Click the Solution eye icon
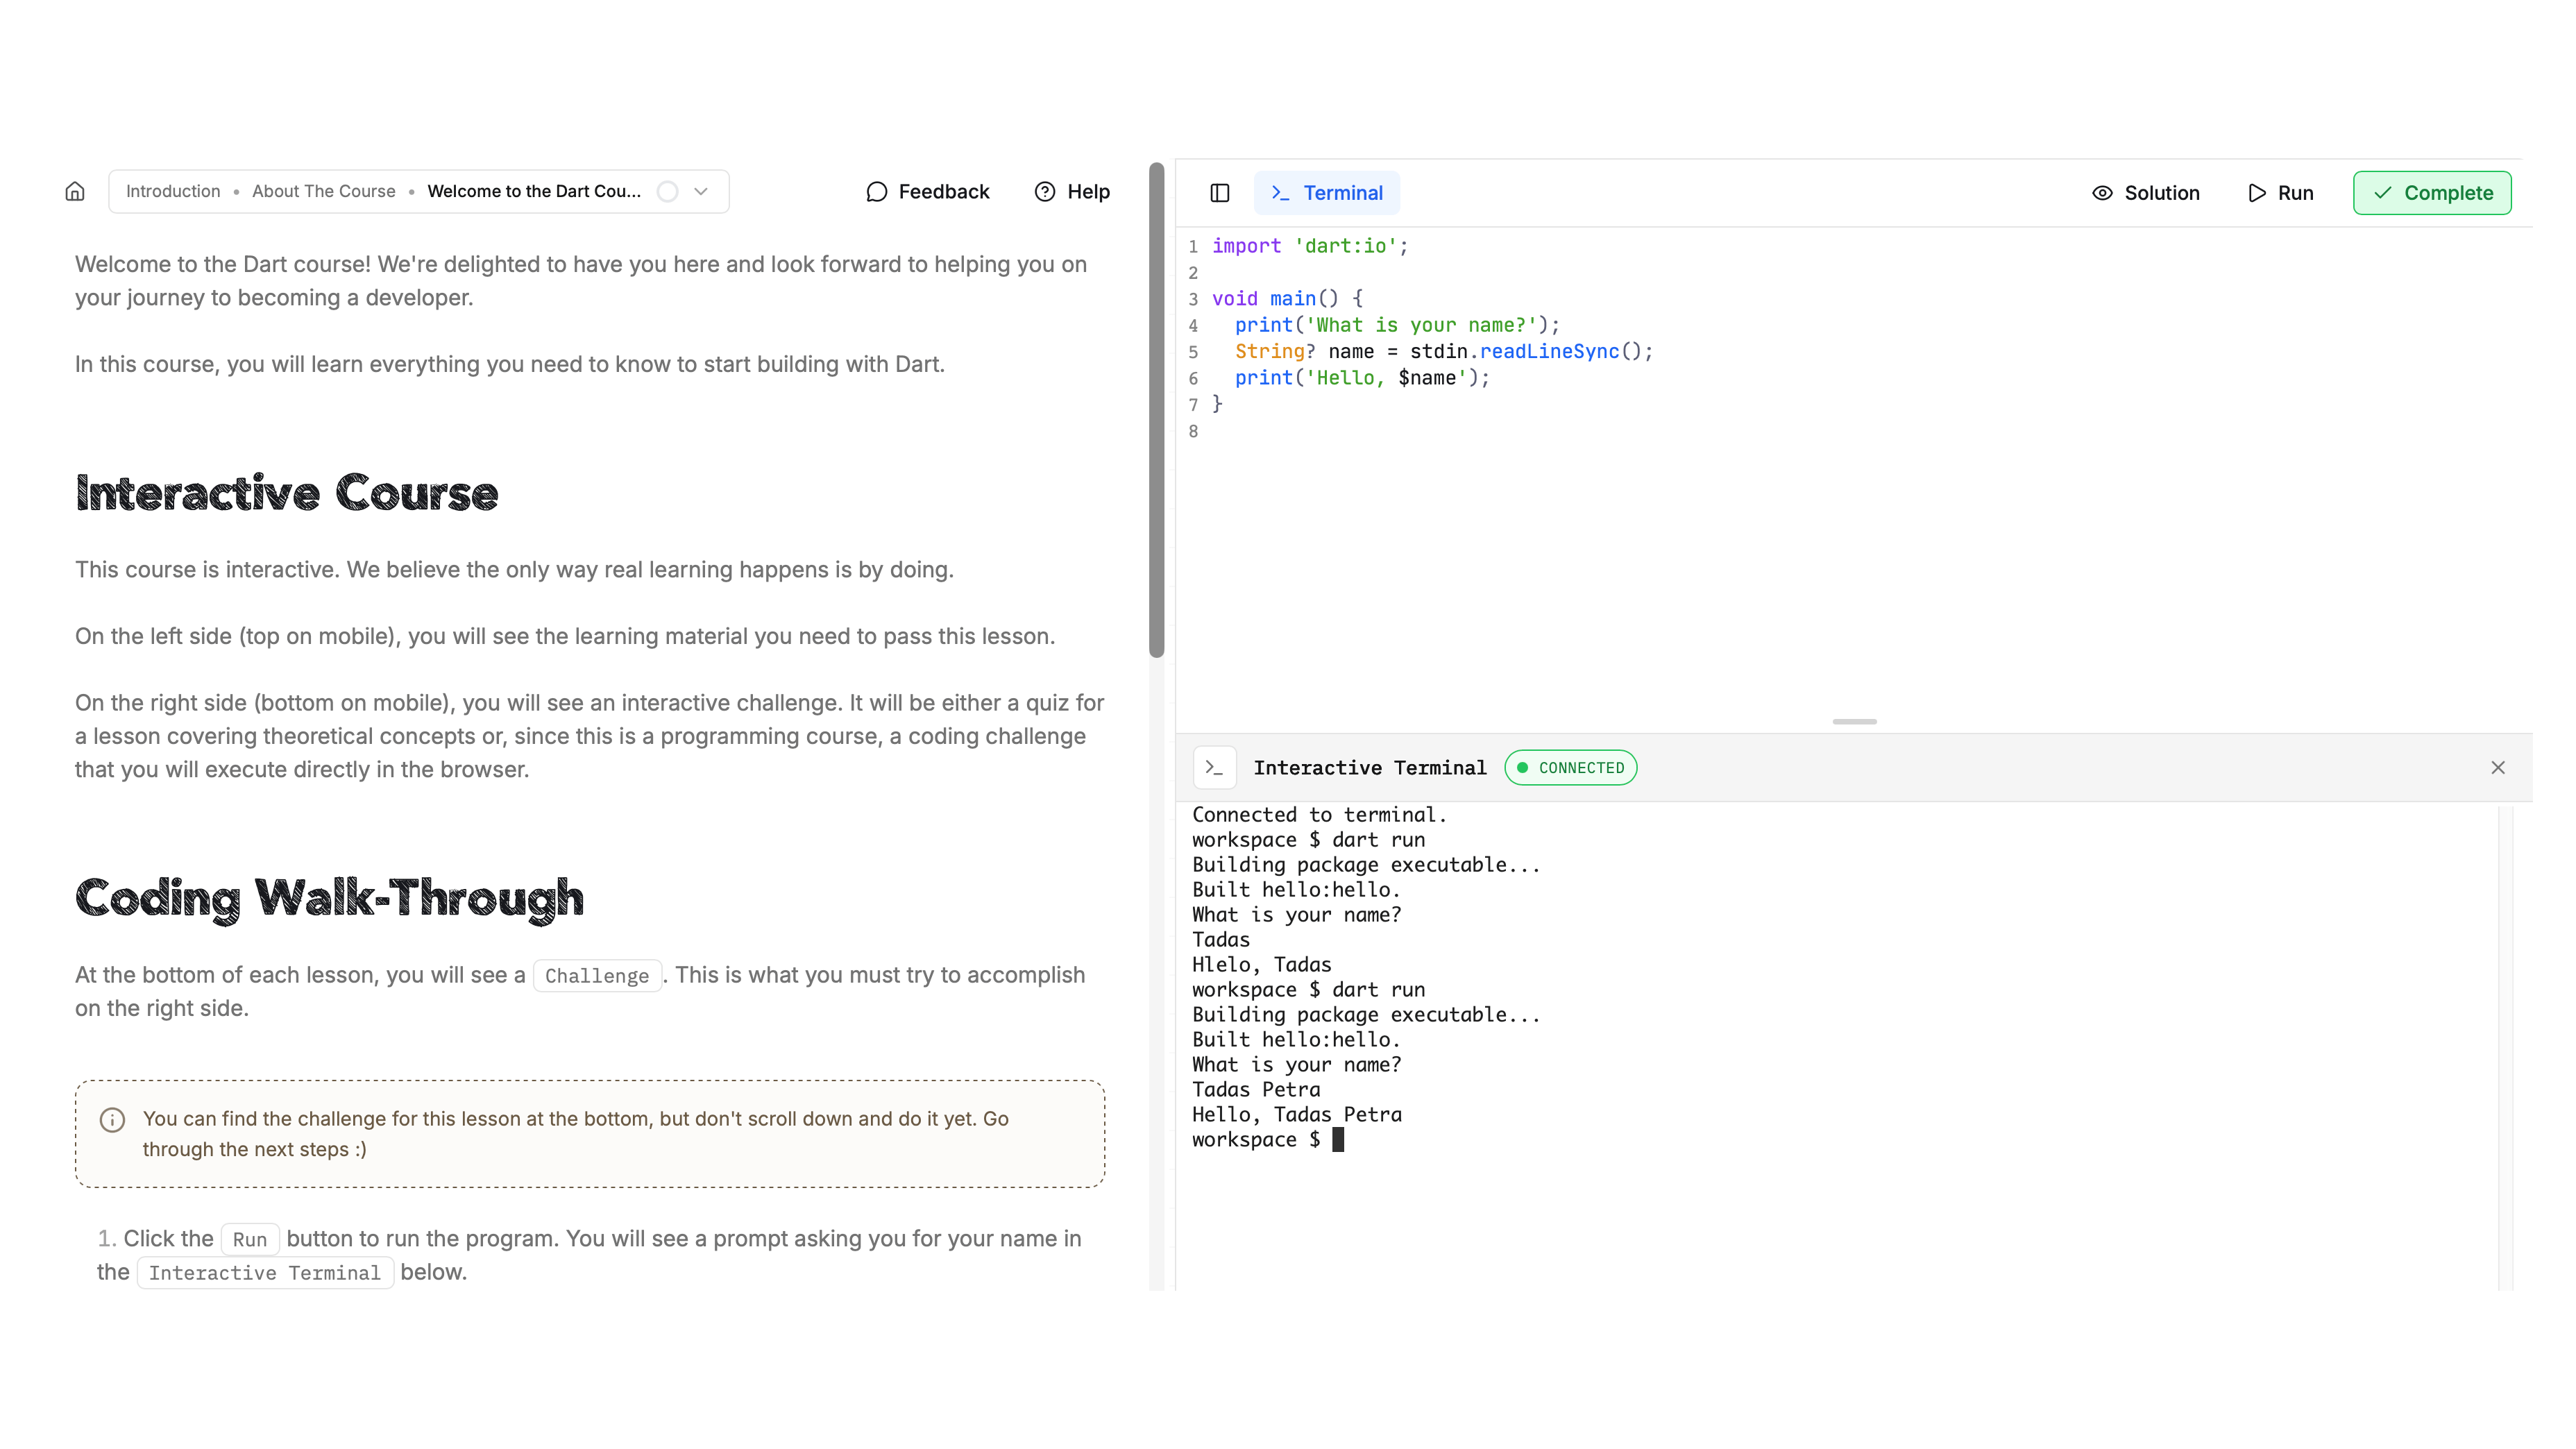Image resolution: width=2576 pixels, height=1449 pixels. click(x=2102, y=193)
